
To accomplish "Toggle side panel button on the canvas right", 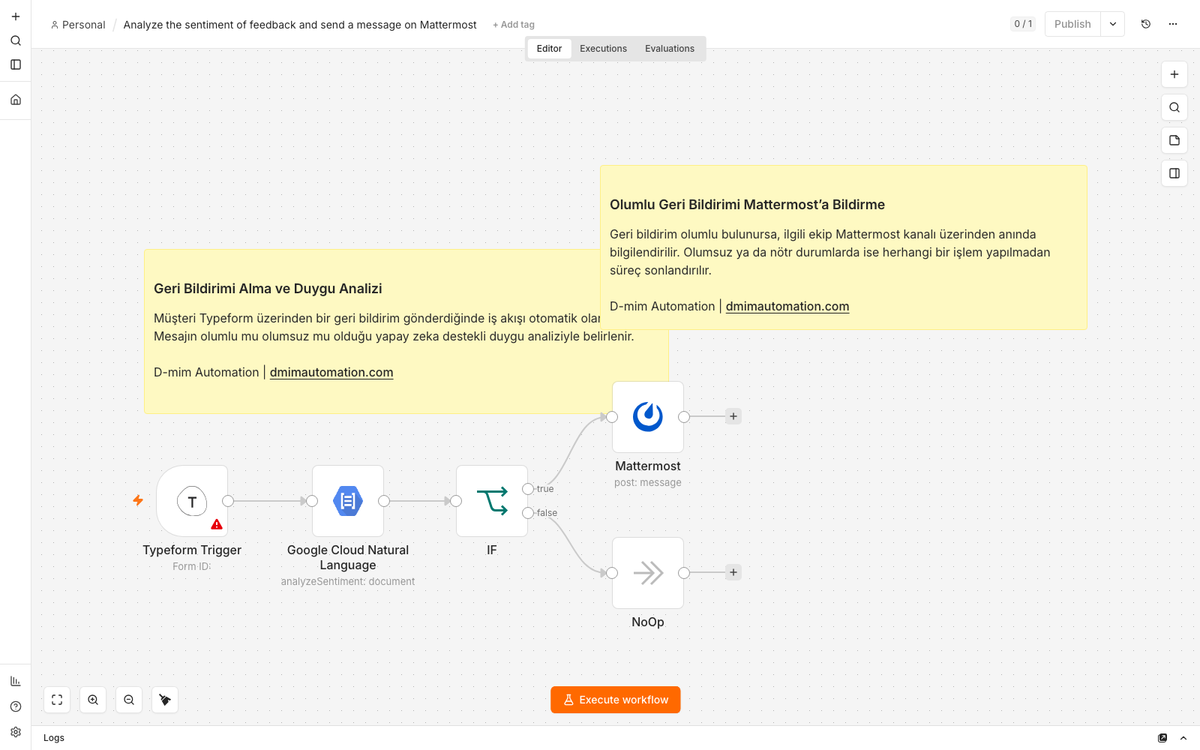I will click(x=1174, y=174).
